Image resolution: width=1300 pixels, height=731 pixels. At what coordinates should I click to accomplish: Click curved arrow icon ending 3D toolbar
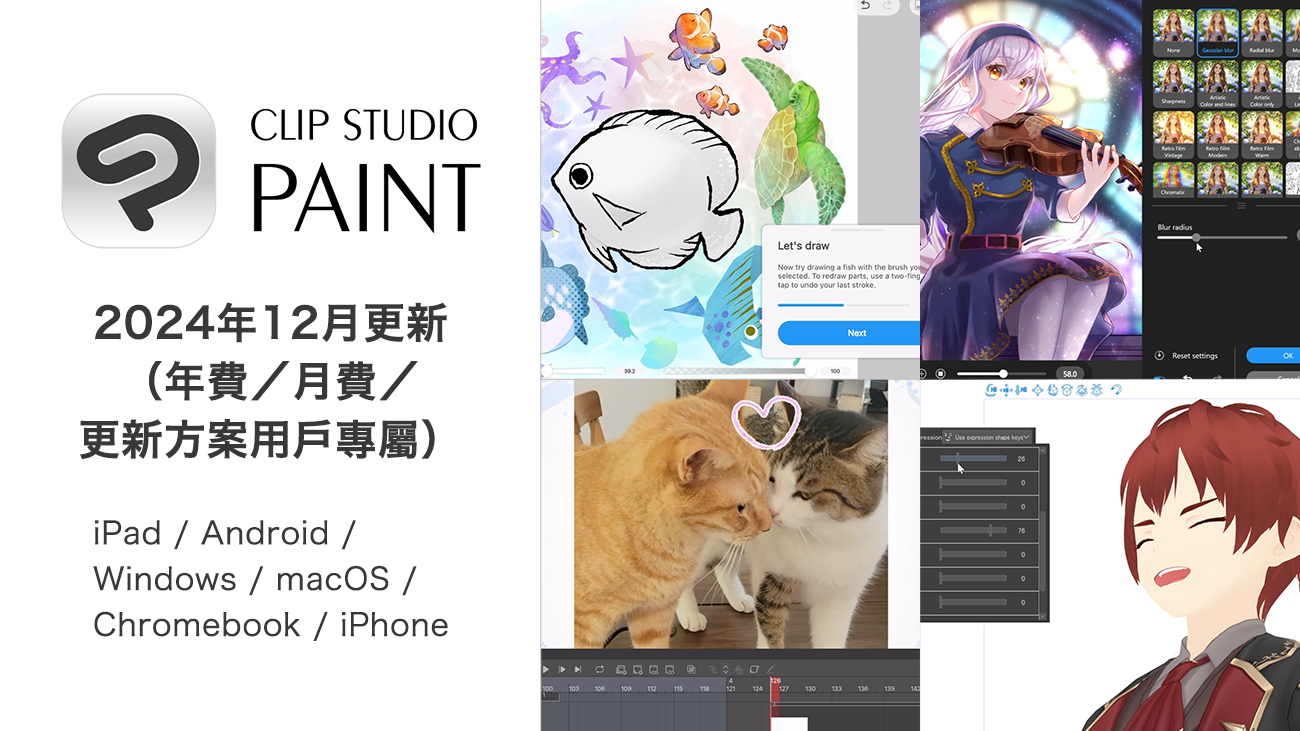pyautogui.click(x=1116, y=389)
